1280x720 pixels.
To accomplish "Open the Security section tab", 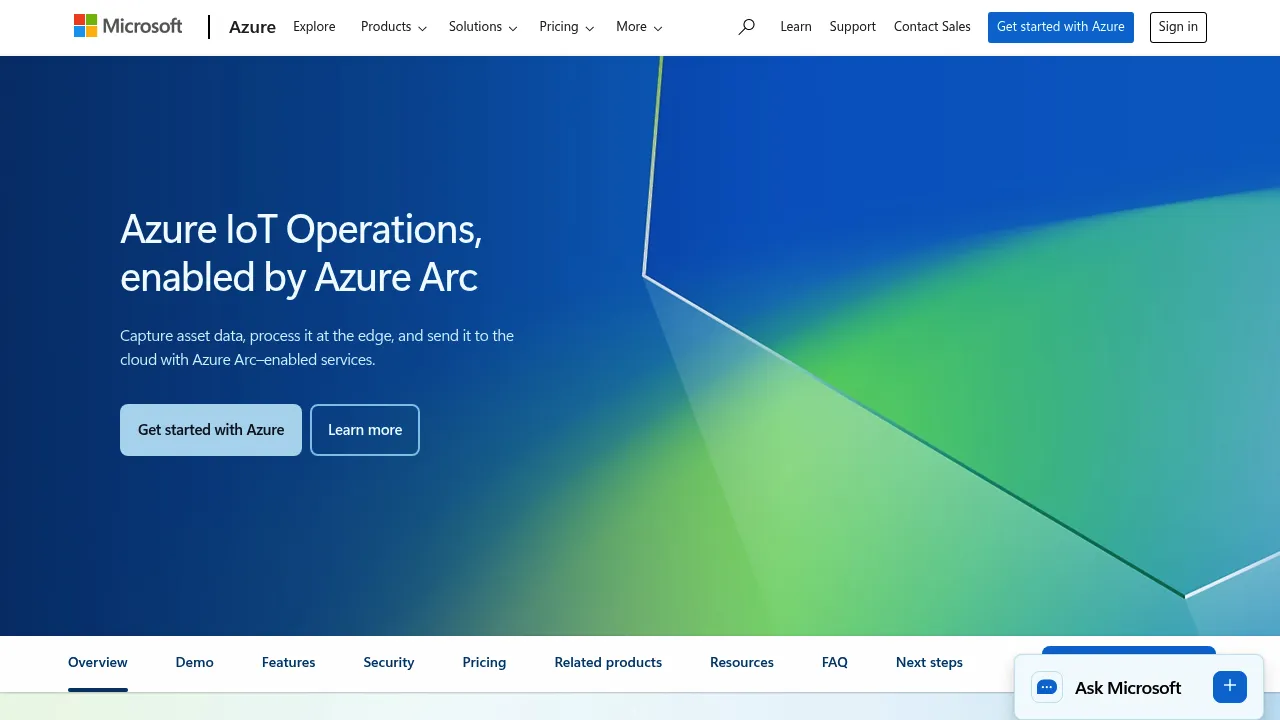I will tap(389, 662).
